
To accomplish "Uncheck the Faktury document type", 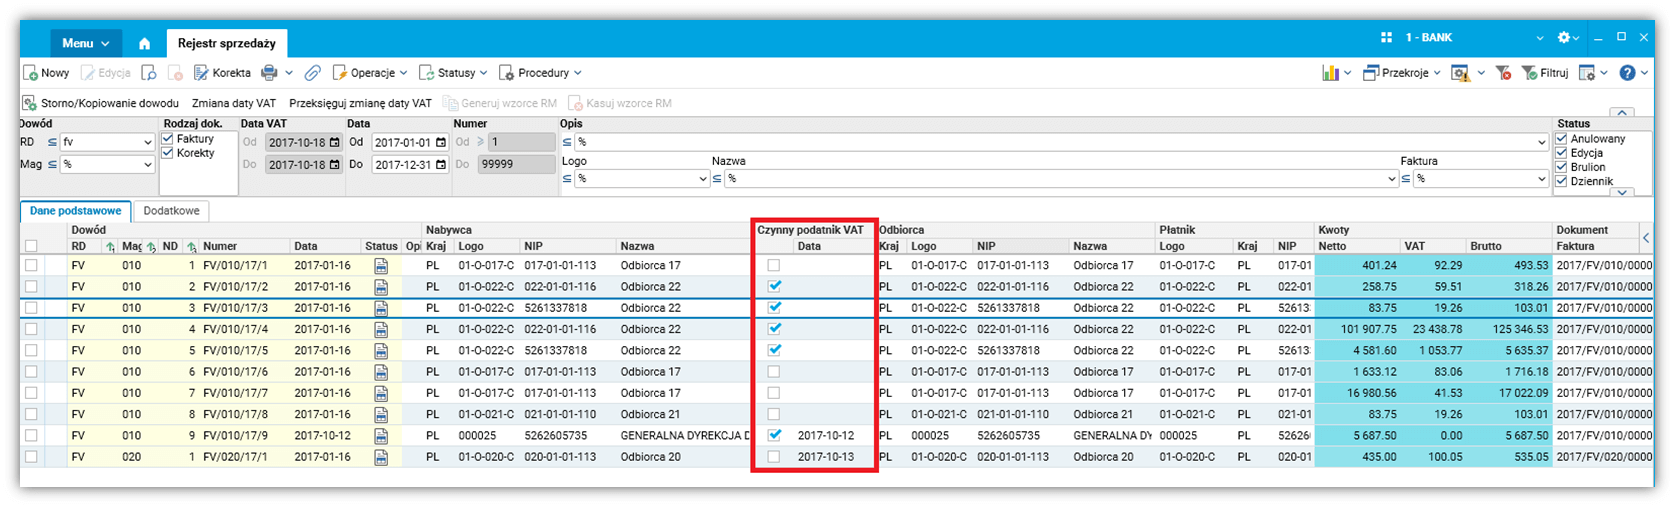I will click(x=168, y=139).
